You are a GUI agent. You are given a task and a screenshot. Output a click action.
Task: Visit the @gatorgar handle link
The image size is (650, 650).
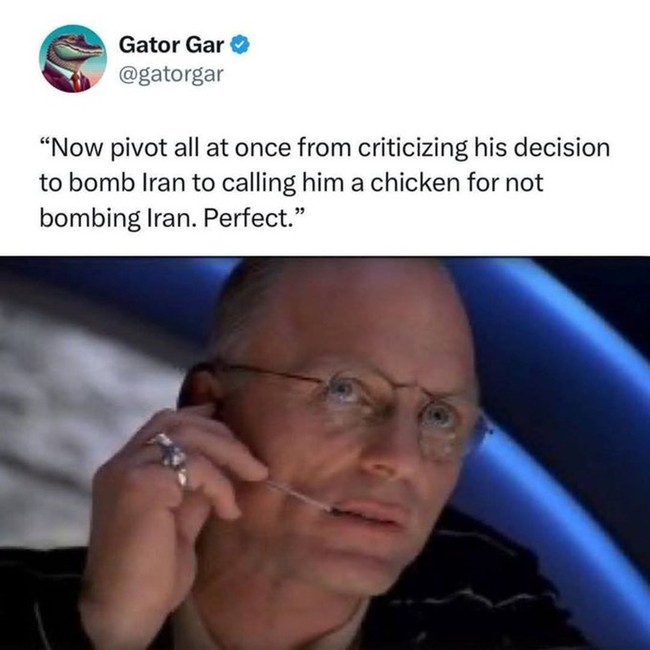point(171,75)
